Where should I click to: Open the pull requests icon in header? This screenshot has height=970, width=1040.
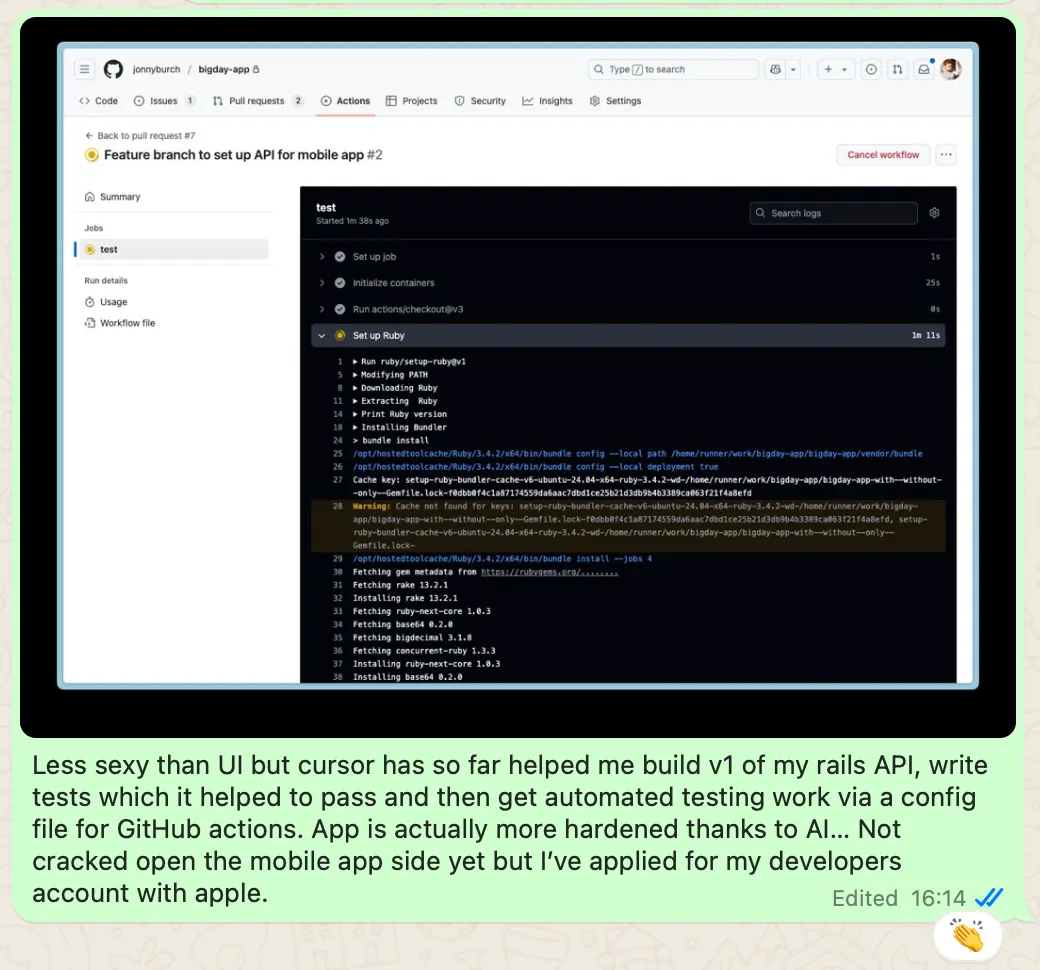[897, 70]
